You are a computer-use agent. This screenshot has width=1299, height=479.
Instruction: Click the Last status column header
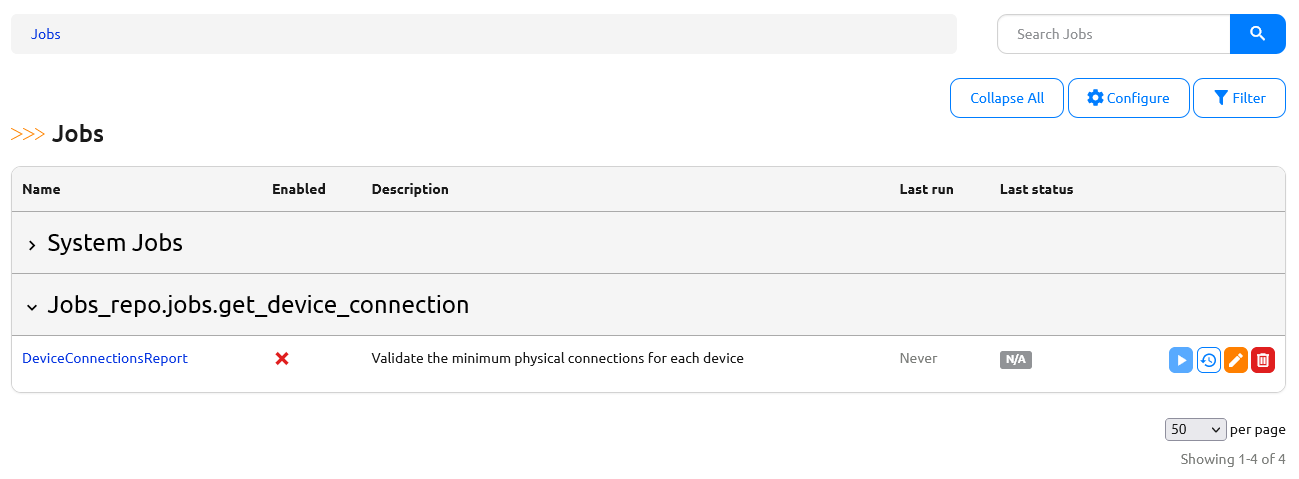(1036, 189)
